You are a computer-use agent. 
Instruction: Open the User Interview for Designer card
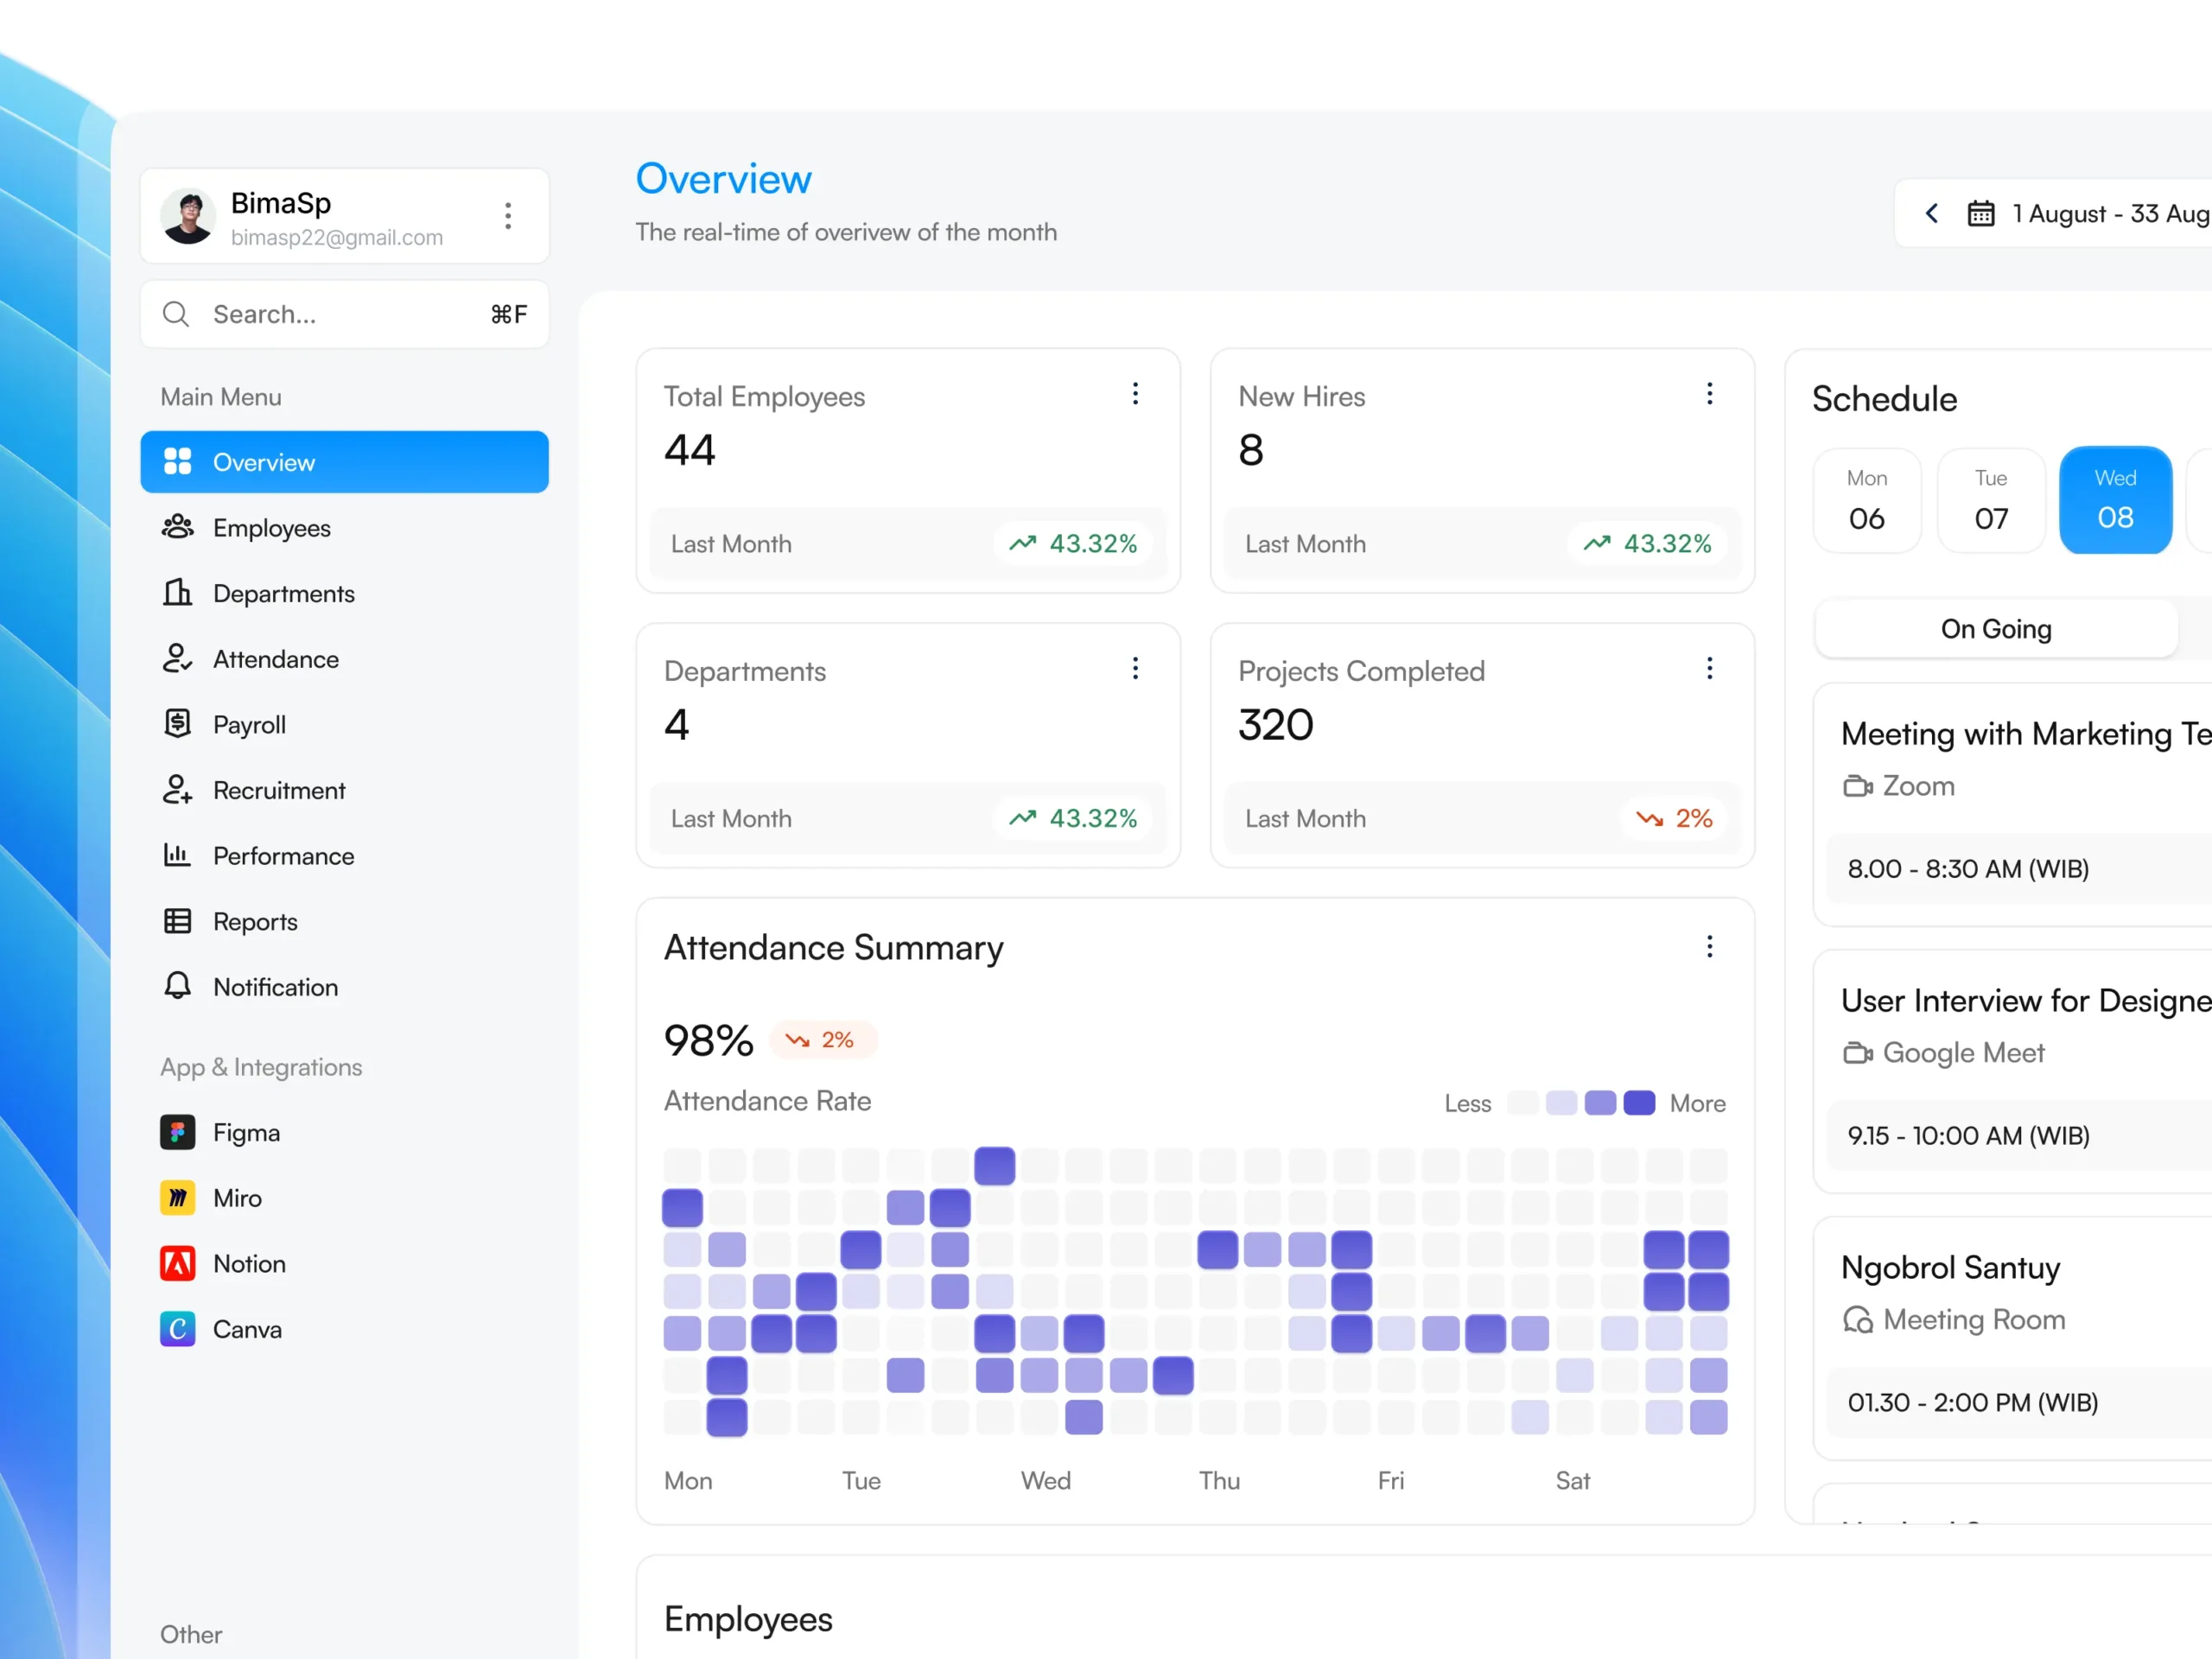tap(2012, 1072)
